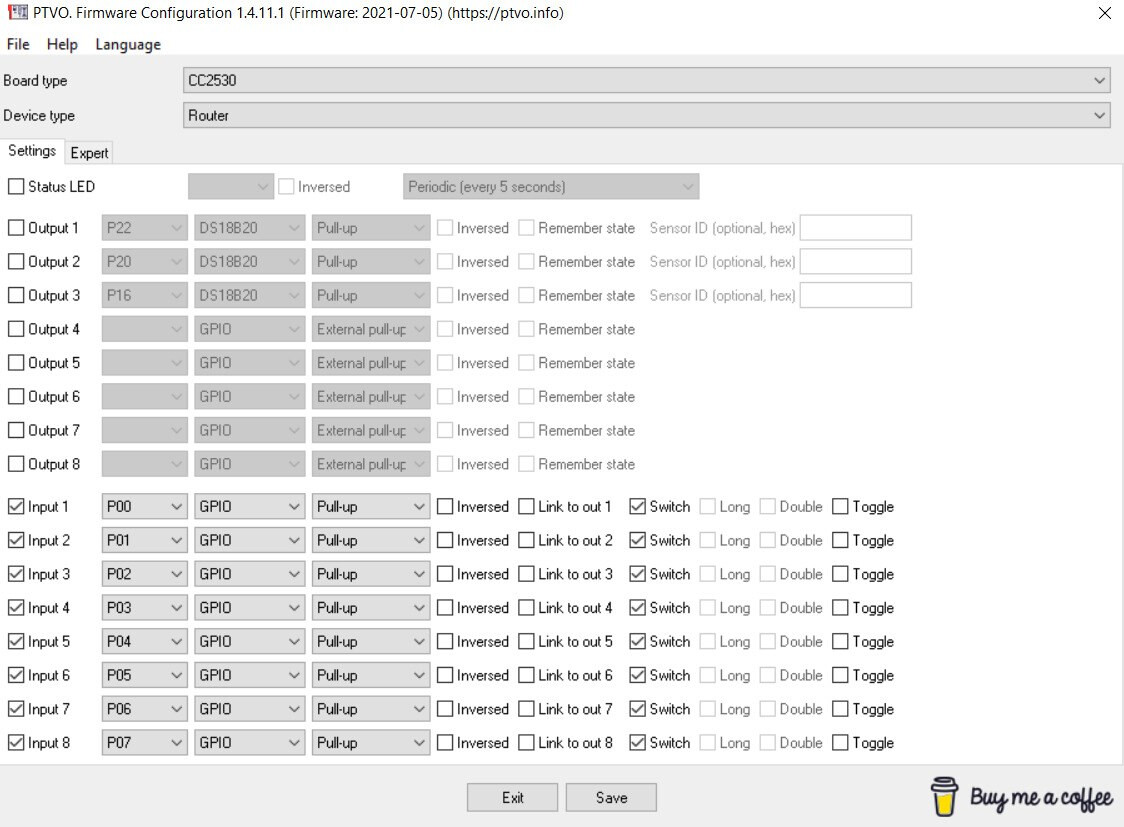Viewport: 1124px width, 827px height.
Task: Click the Buy me a coffee cup icon
Action: click(x=944, y=796)
